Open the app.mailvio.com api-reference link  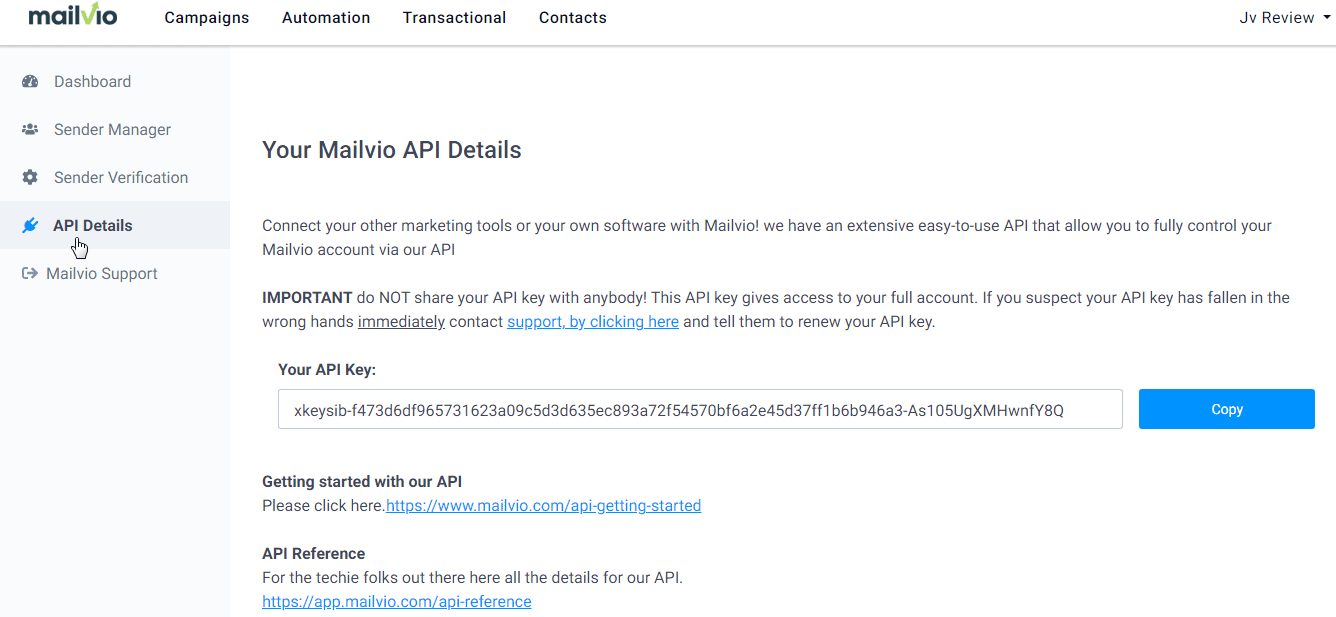(x=397, y=602)
